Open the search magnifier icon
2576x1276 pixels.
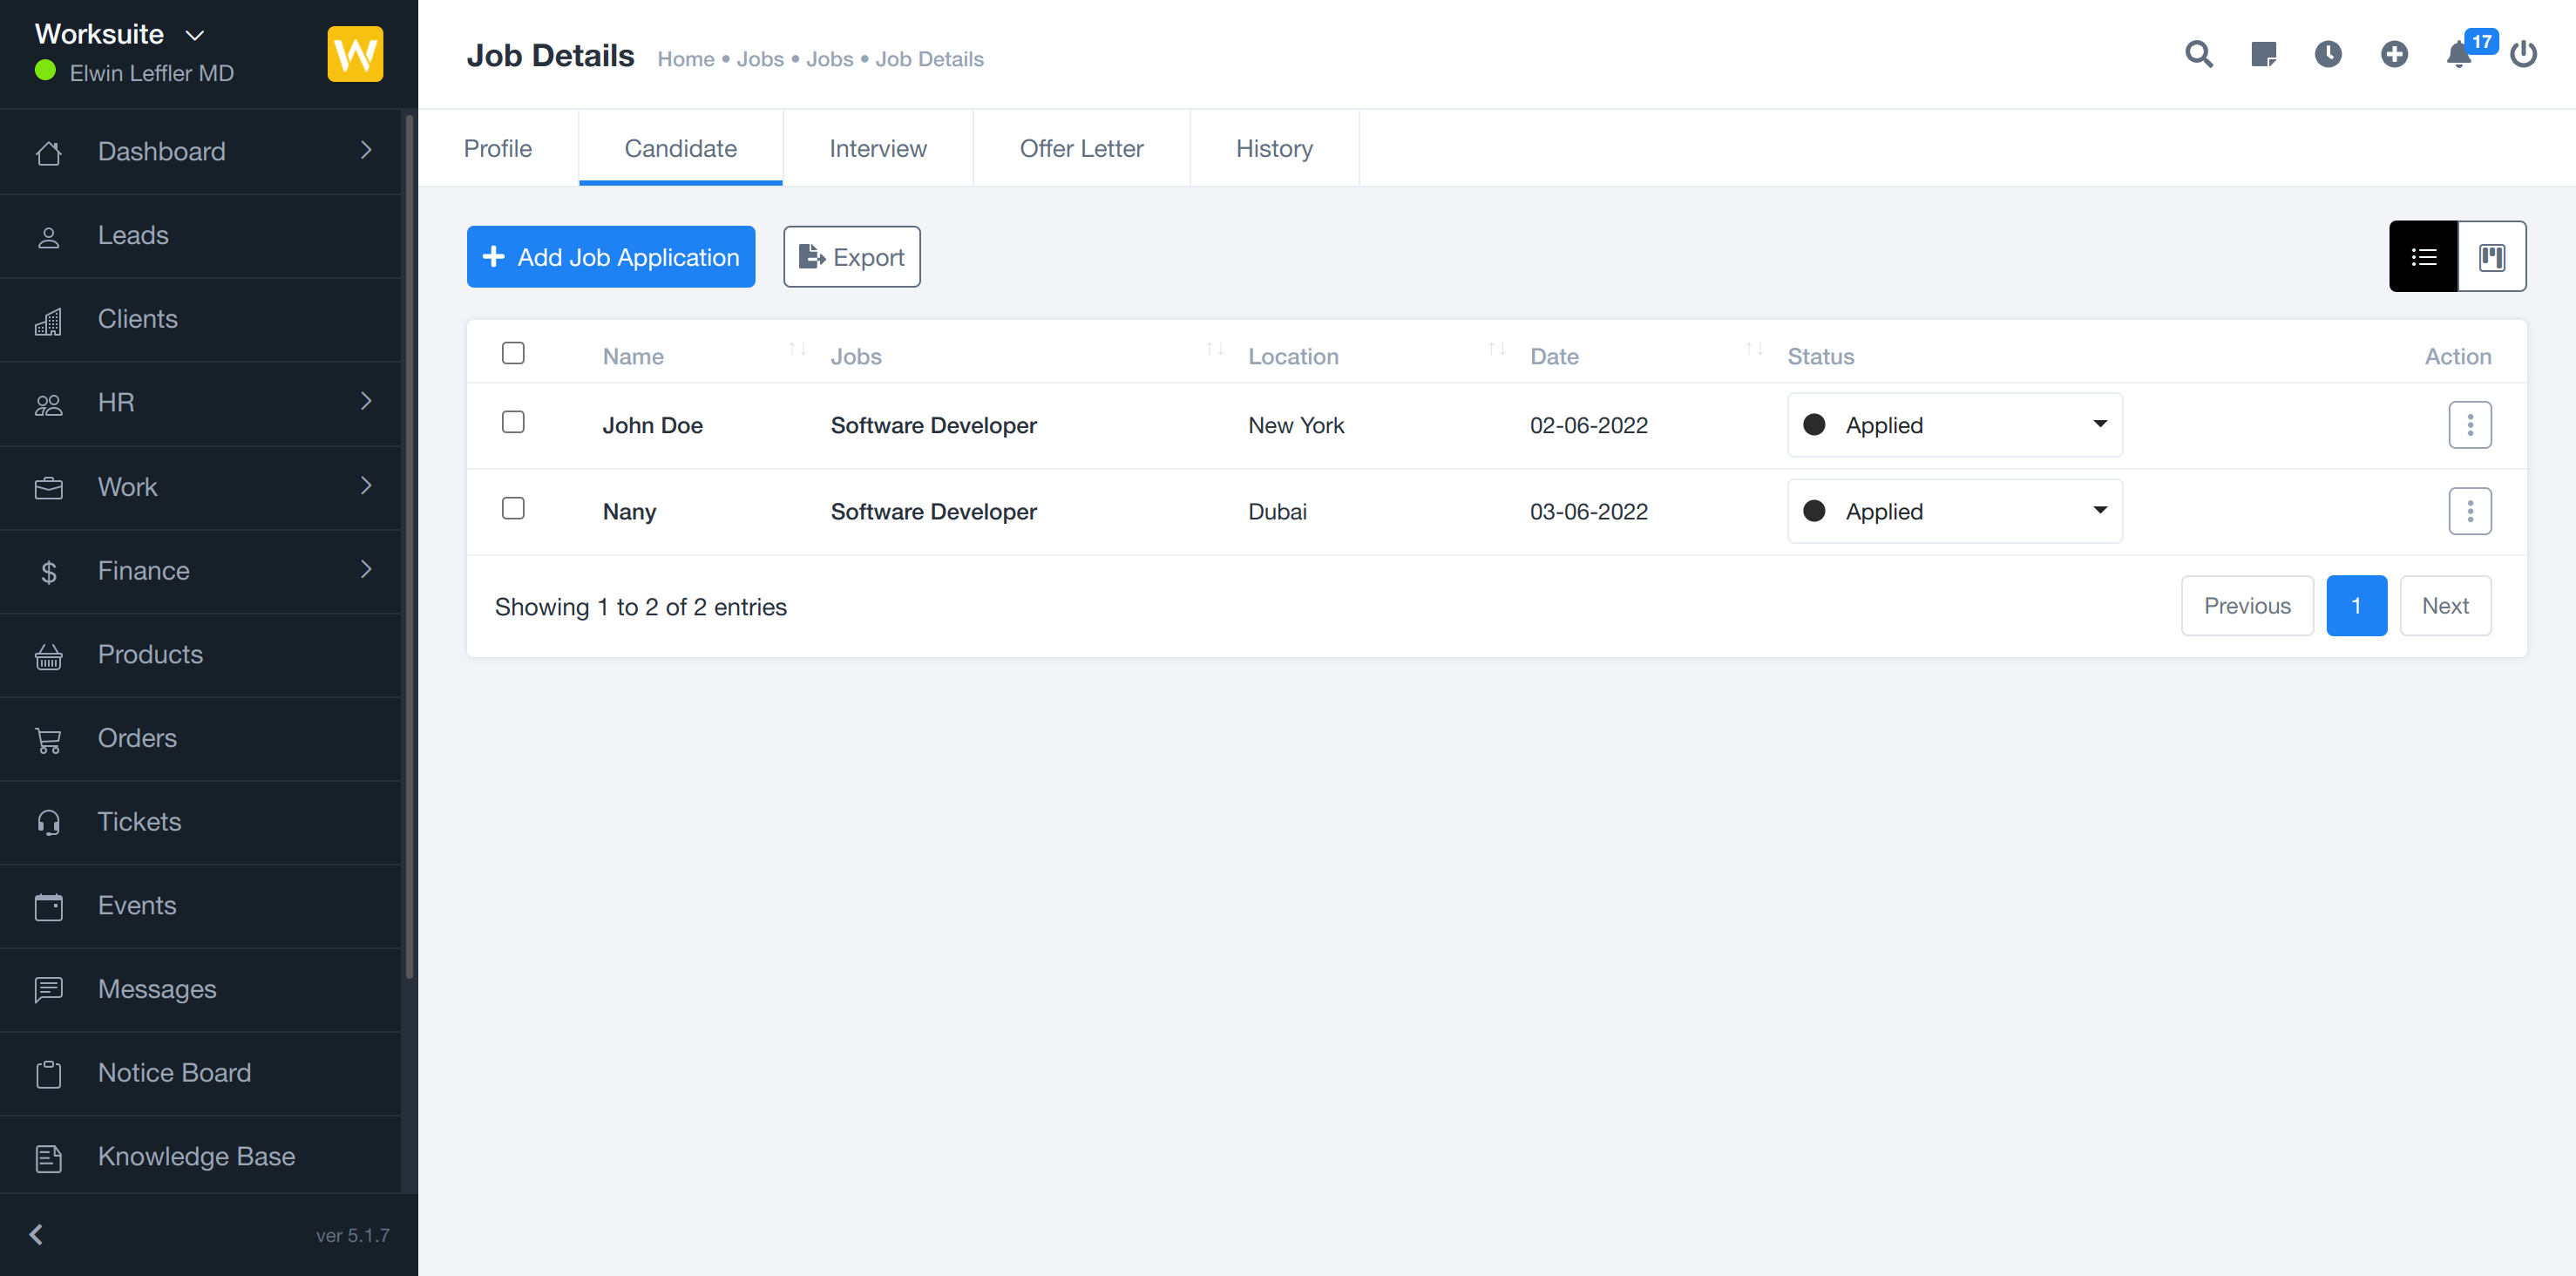pos(2198,54)
